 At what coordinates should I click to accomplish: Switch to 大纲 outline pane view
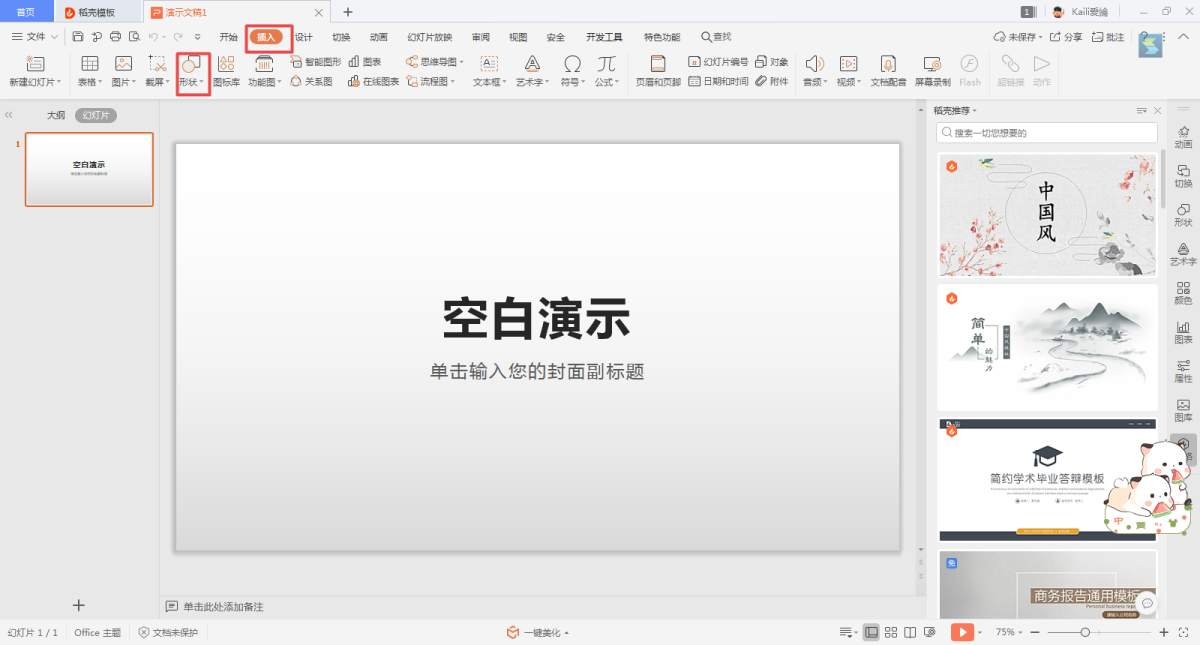(56, 115)
